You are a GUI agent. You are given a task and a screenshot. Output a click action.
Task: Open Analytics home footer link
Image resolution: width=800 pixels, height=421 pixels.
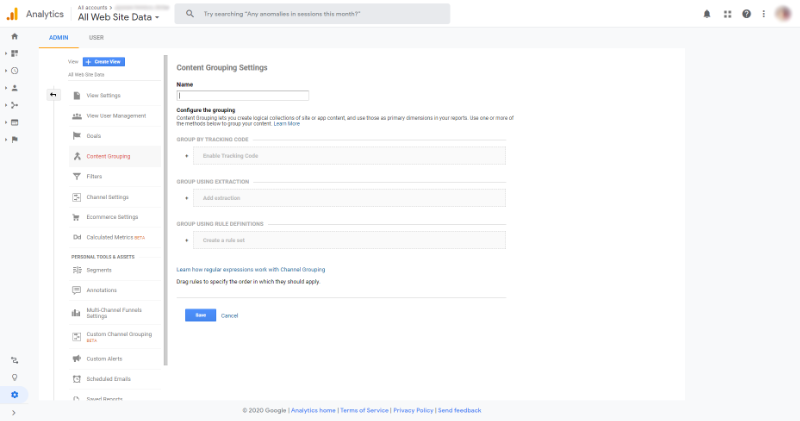[313, 410]
